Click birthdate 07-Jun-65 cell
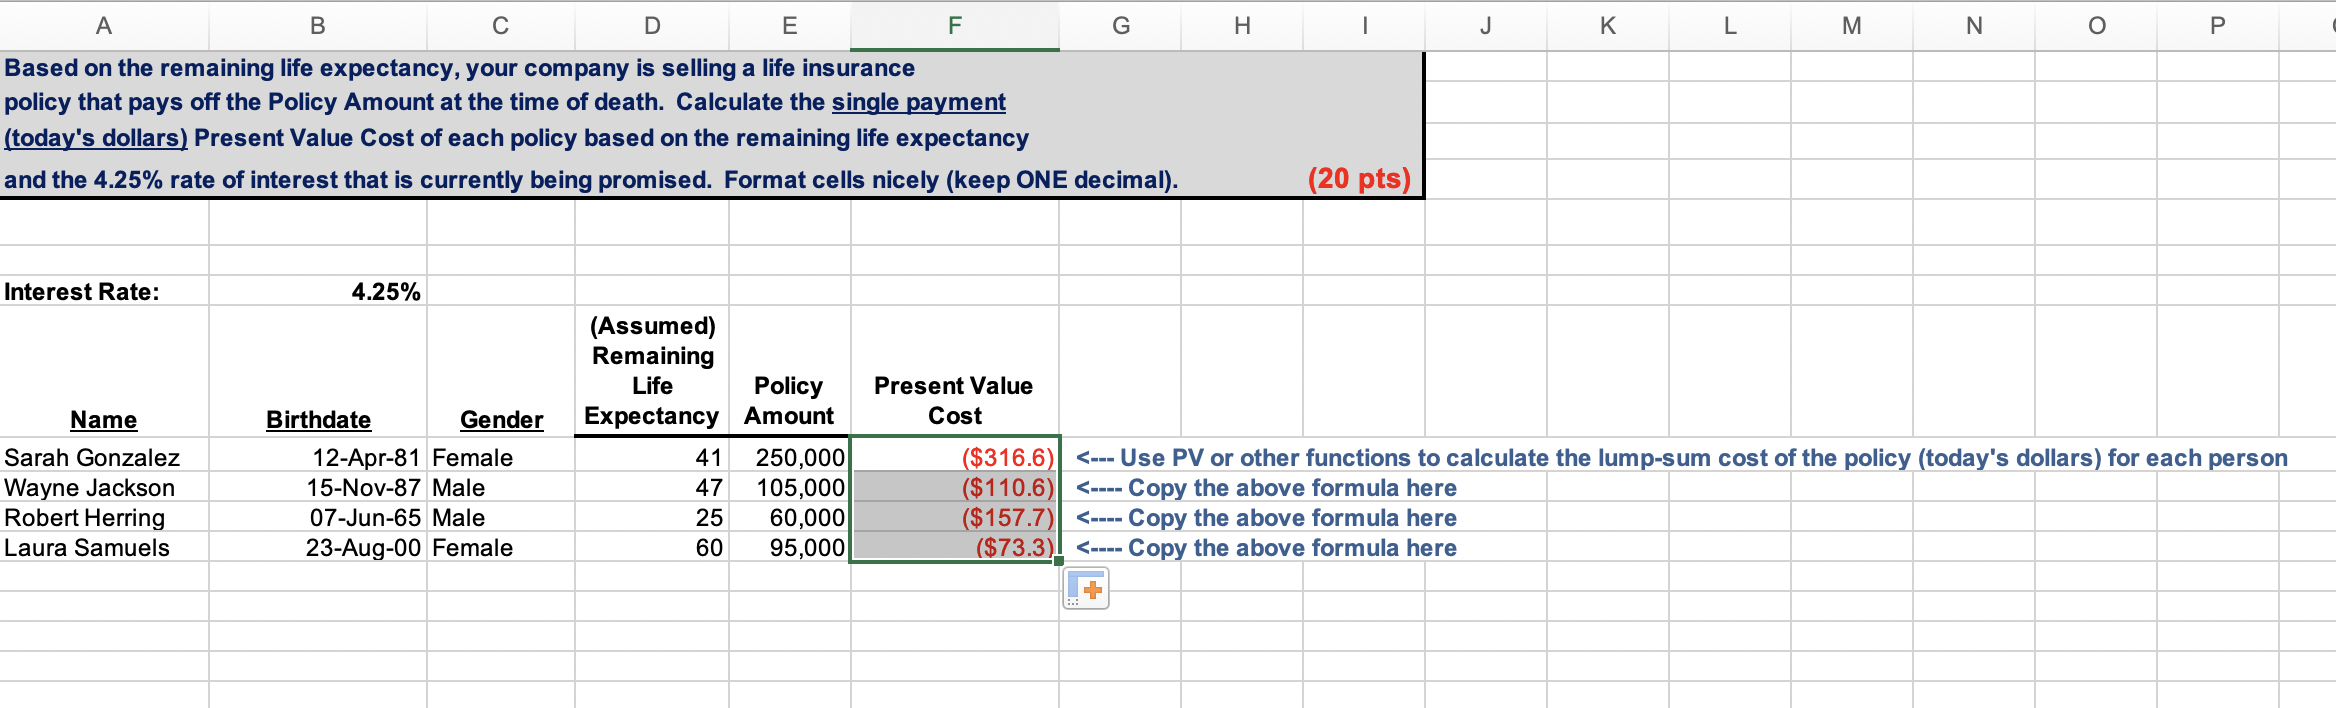 tap(318, 517)
